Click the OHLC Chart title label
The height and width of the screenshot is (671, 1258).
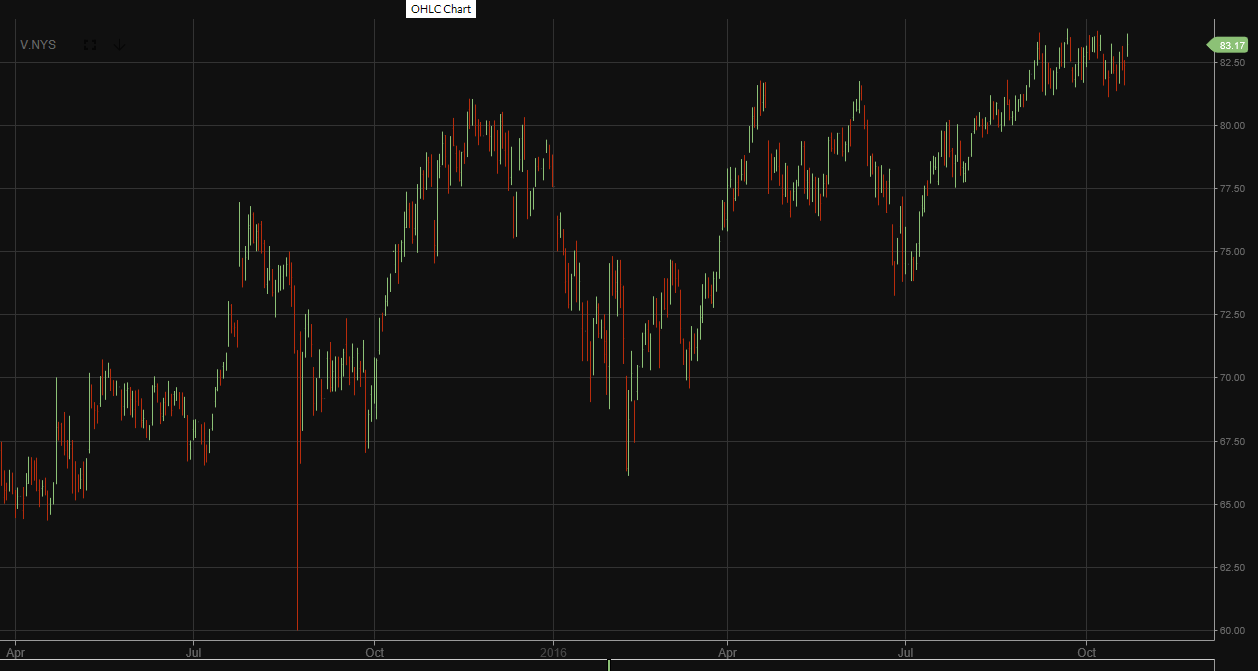click(441, 9)
